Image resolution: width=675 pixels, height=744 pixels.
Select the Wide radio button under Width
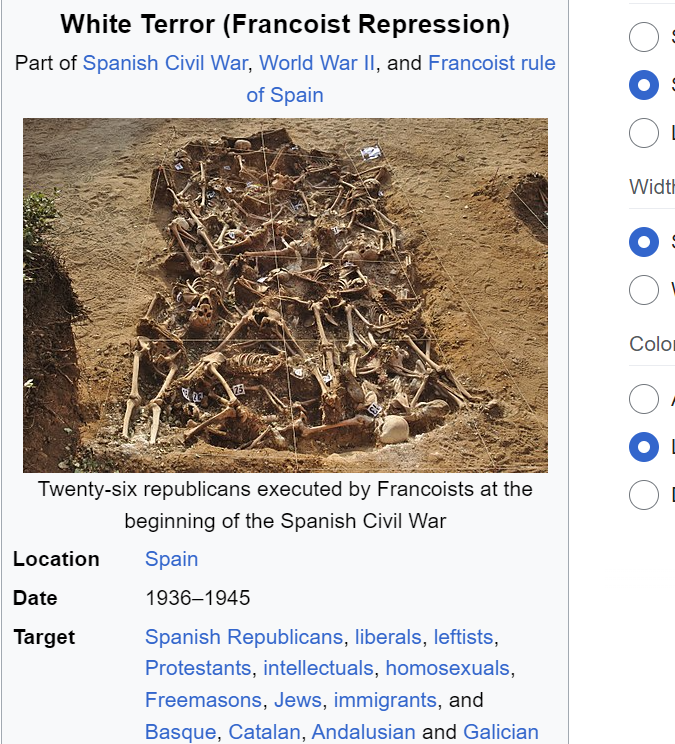click(644, 290)
